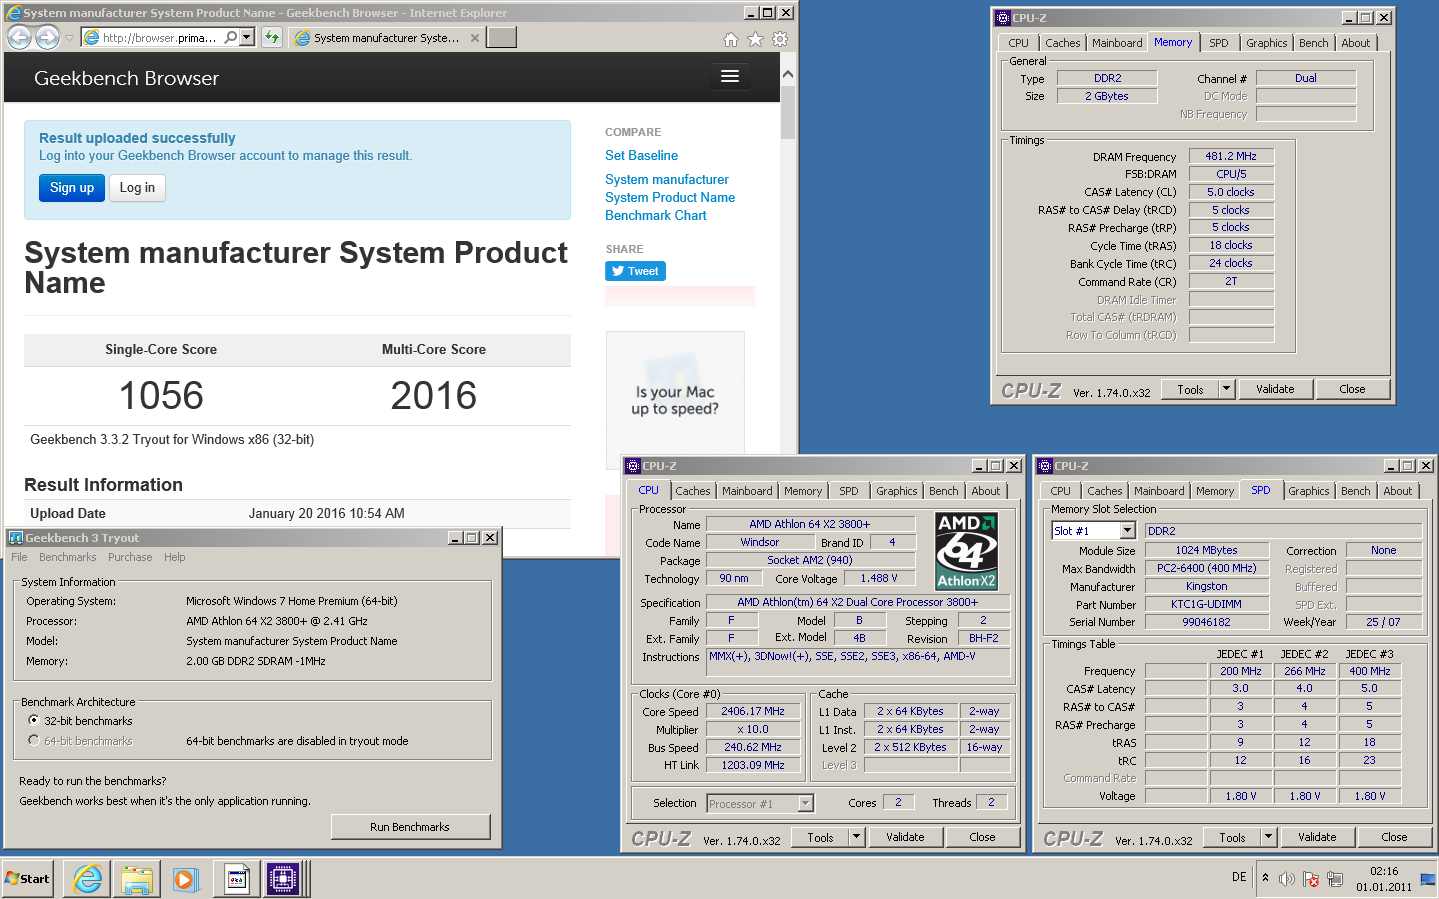Go forward in Internet Explorer
This screenshot has height=899, width=1439.
coord(47,37)
